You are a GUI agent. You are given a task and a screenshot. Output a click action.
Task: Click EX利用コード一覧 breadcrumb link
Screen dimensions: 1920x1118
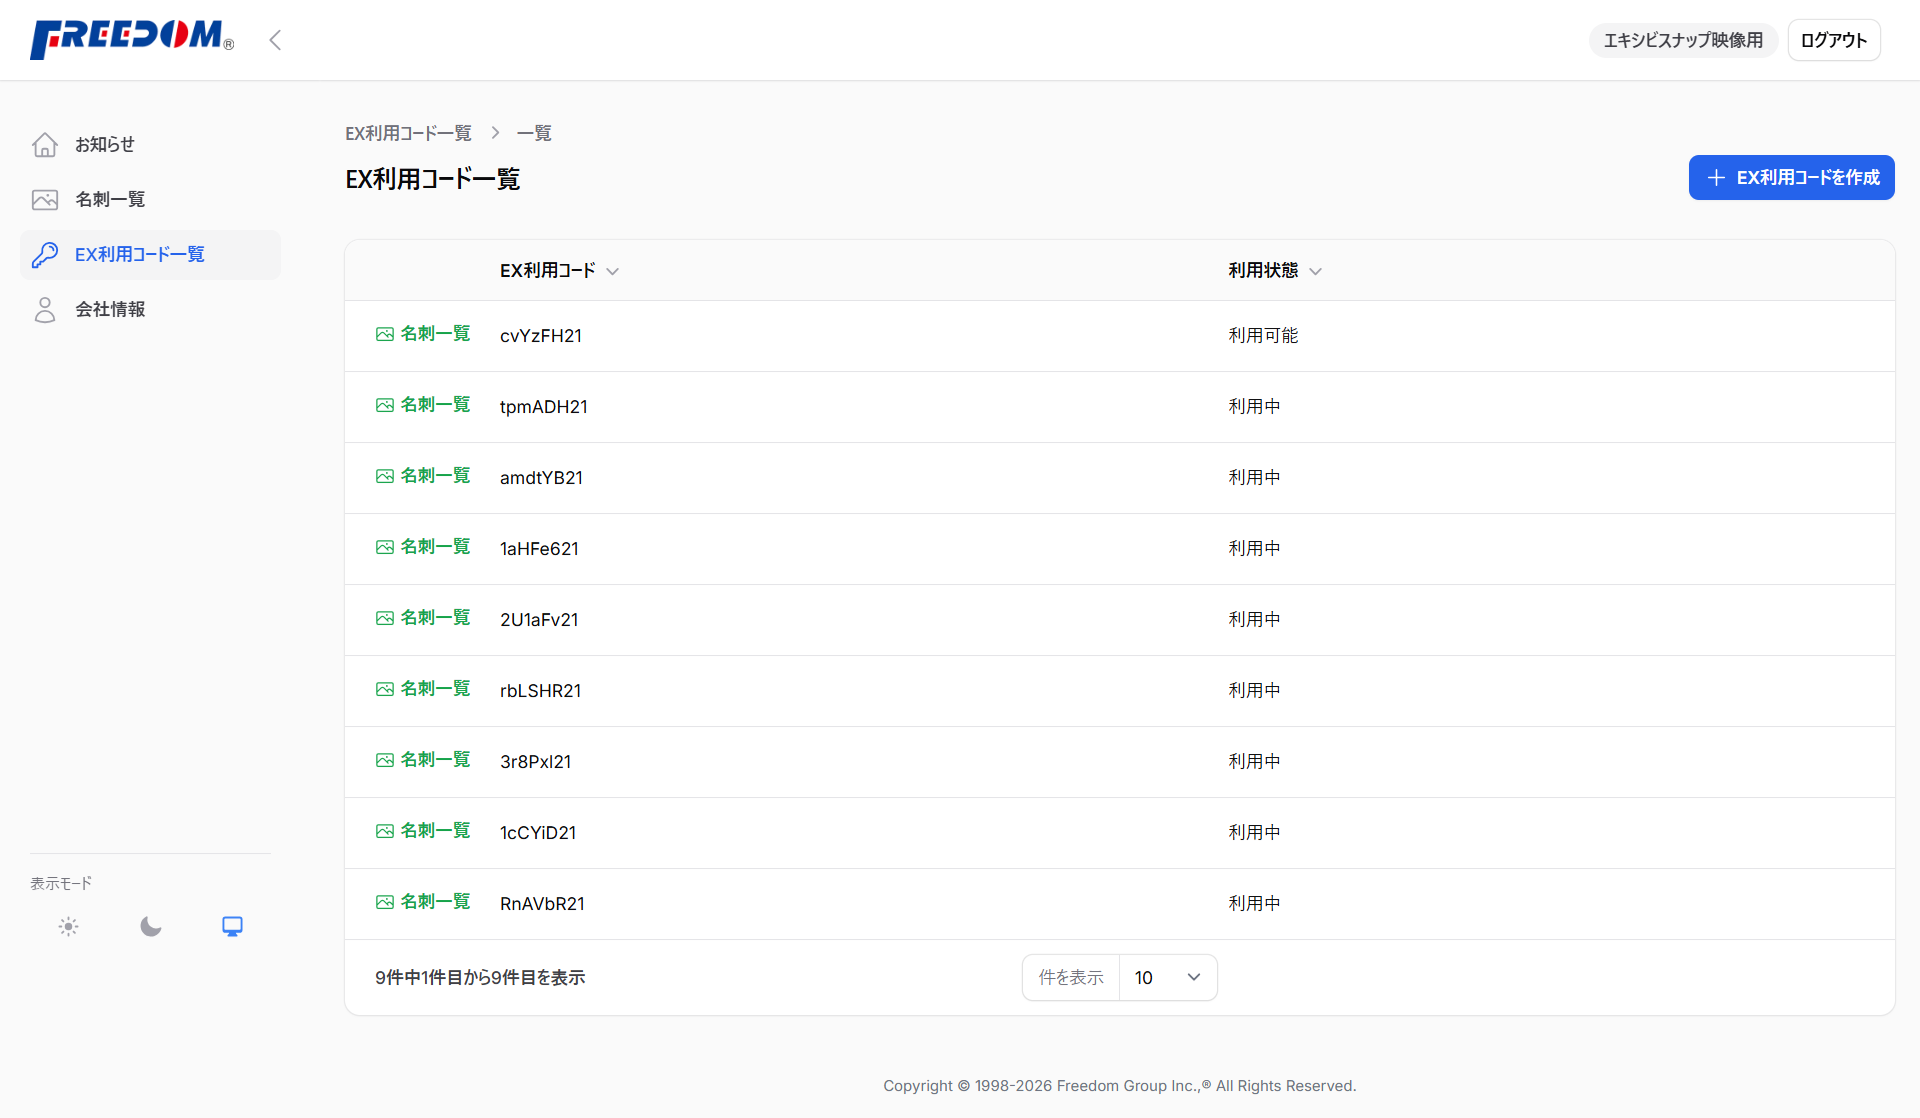408,133
